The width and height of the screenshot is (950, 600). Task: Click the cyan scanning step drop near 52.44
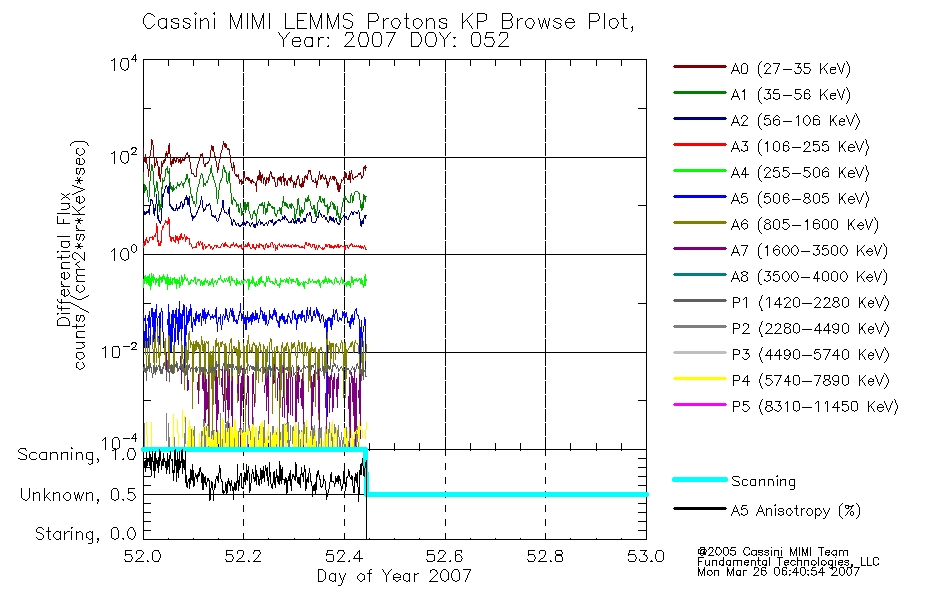367,472
